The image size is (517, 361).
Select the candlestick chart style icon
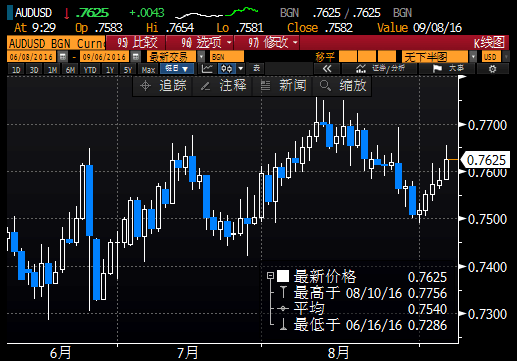(x=227, y=69)
